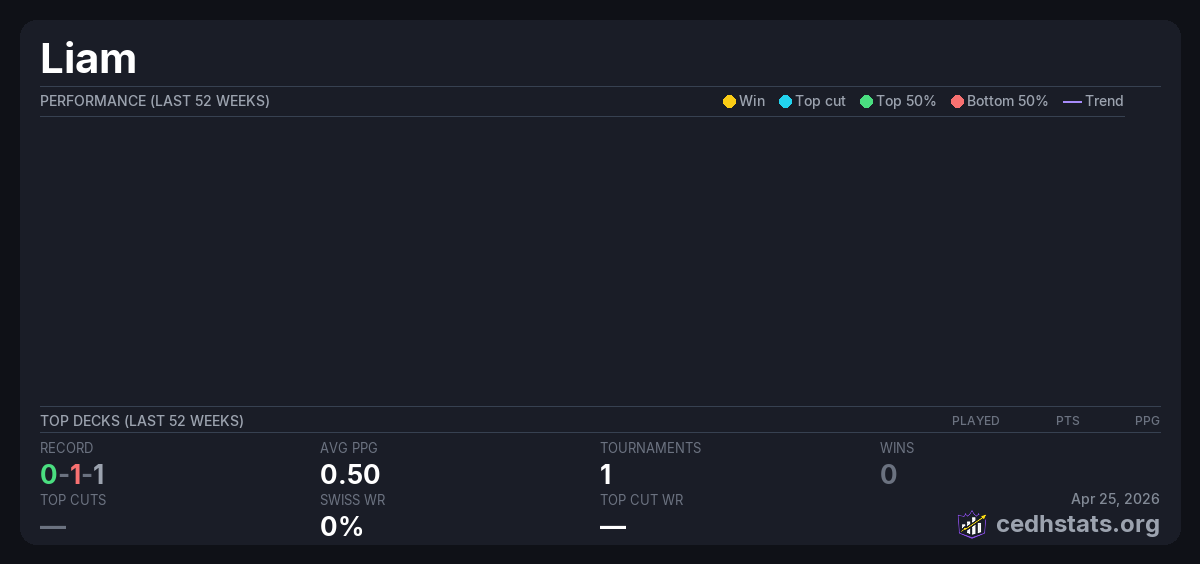
Task: Sort by the PPG column header
Action: (1147, 421)
